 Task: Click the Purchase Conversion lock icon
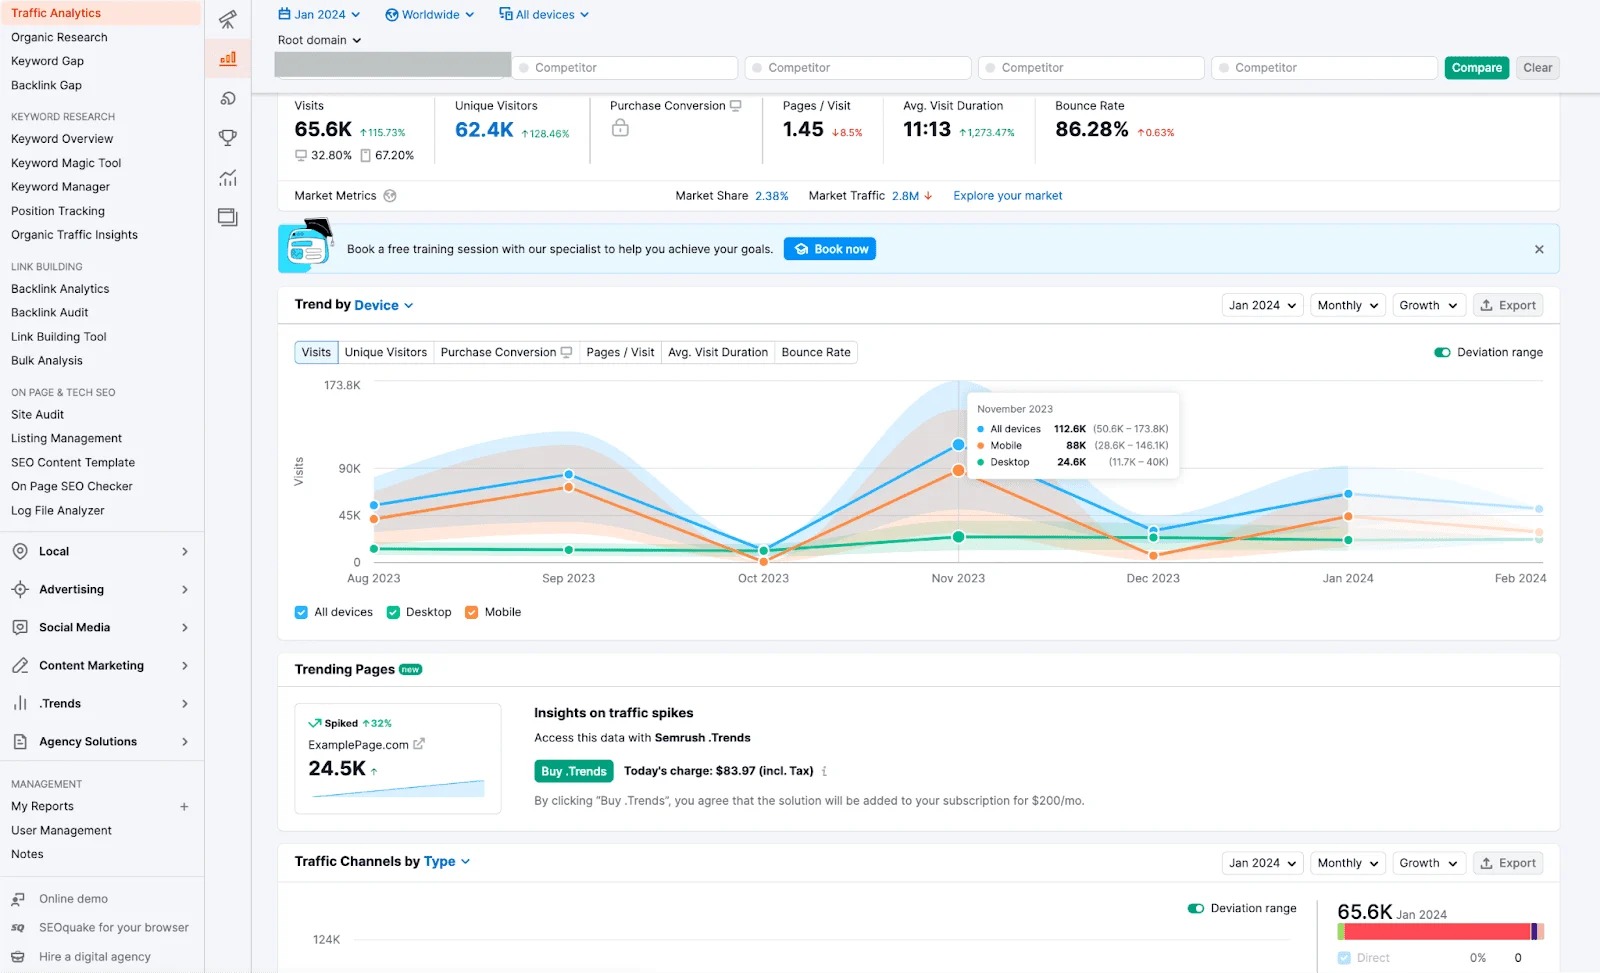620,128
